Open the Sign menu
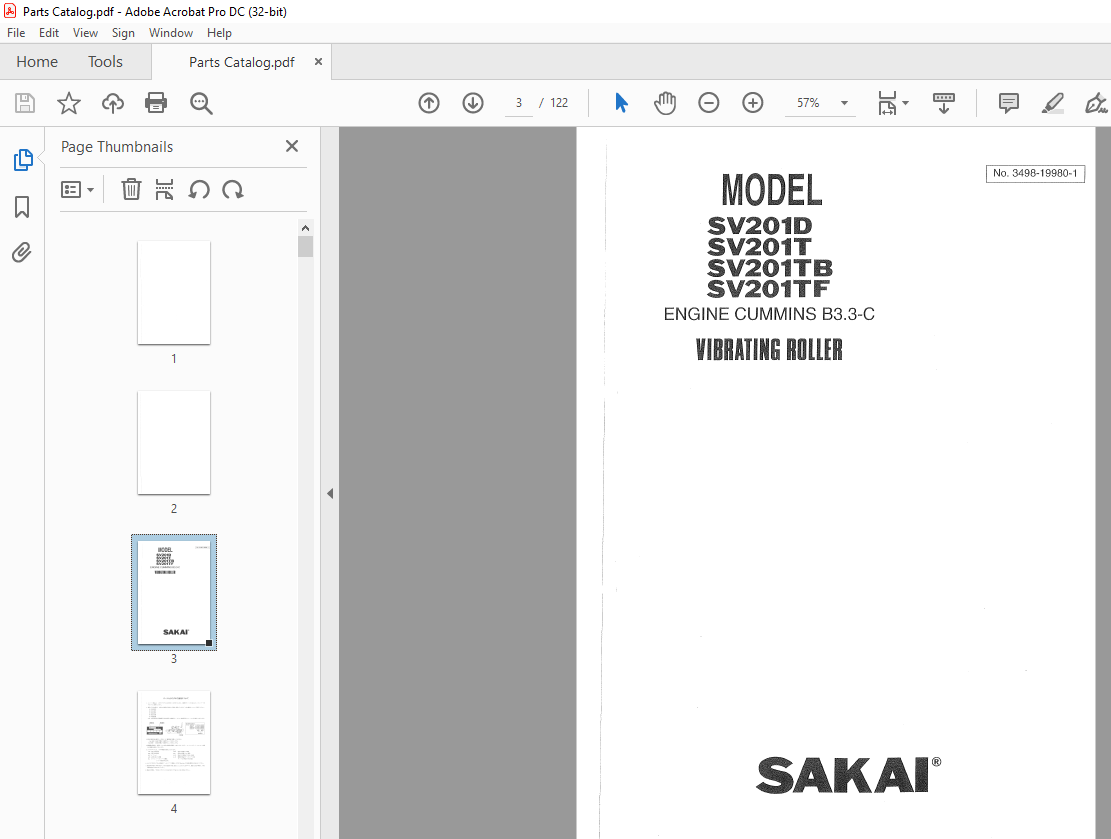Screen dimensions: 1111x839 [x=123, y=33]
